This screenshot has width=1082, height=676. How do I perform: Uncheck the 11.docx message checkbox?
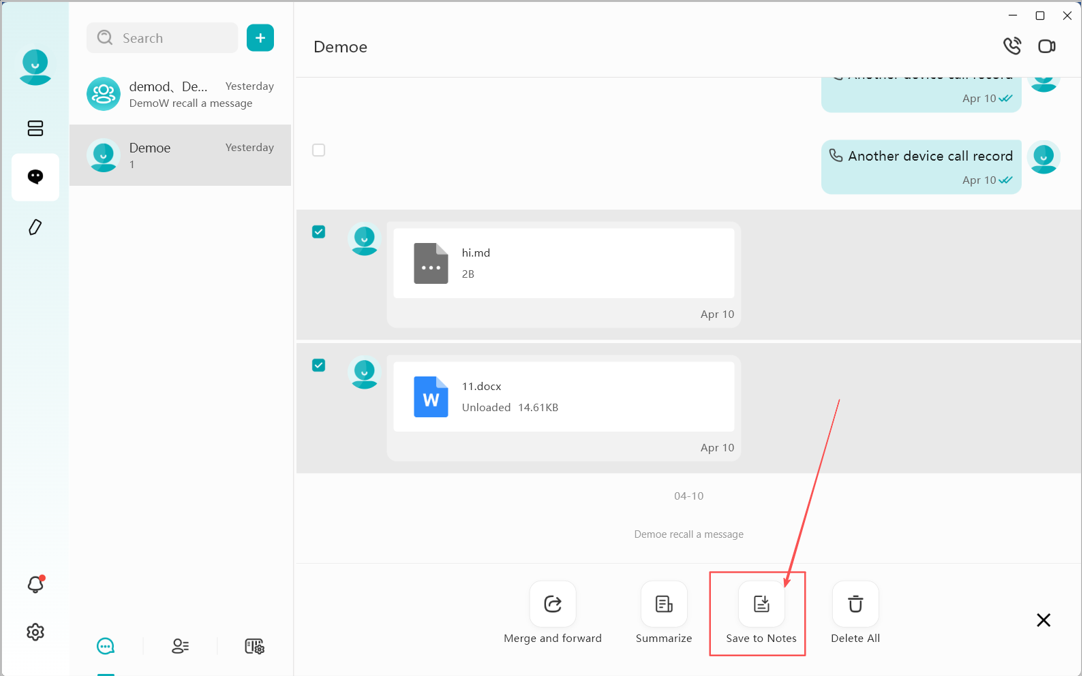[318, 365]
